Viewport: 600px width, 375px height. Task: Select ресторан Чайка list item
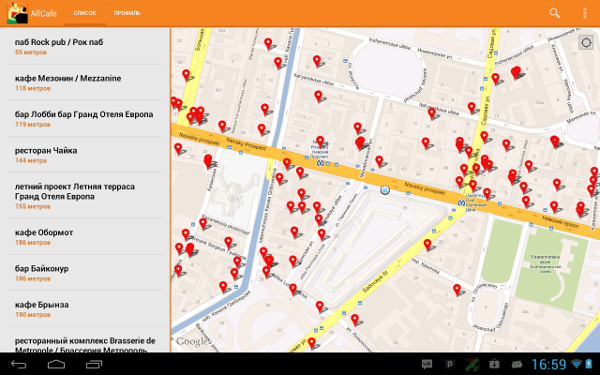coord(86,155)
